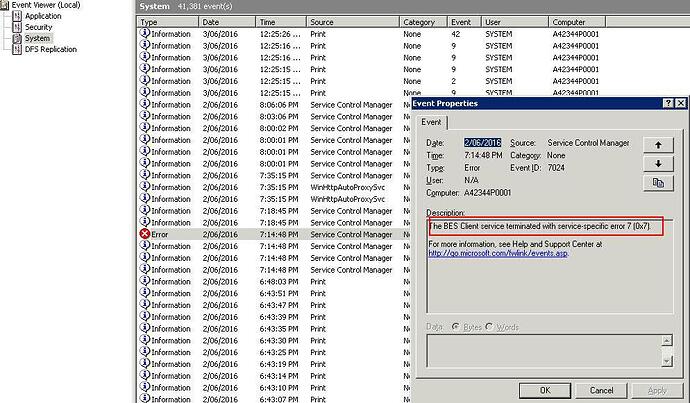Select Event Viewer (Local) root node
690x403 pixels.
[x=46, y=5]
